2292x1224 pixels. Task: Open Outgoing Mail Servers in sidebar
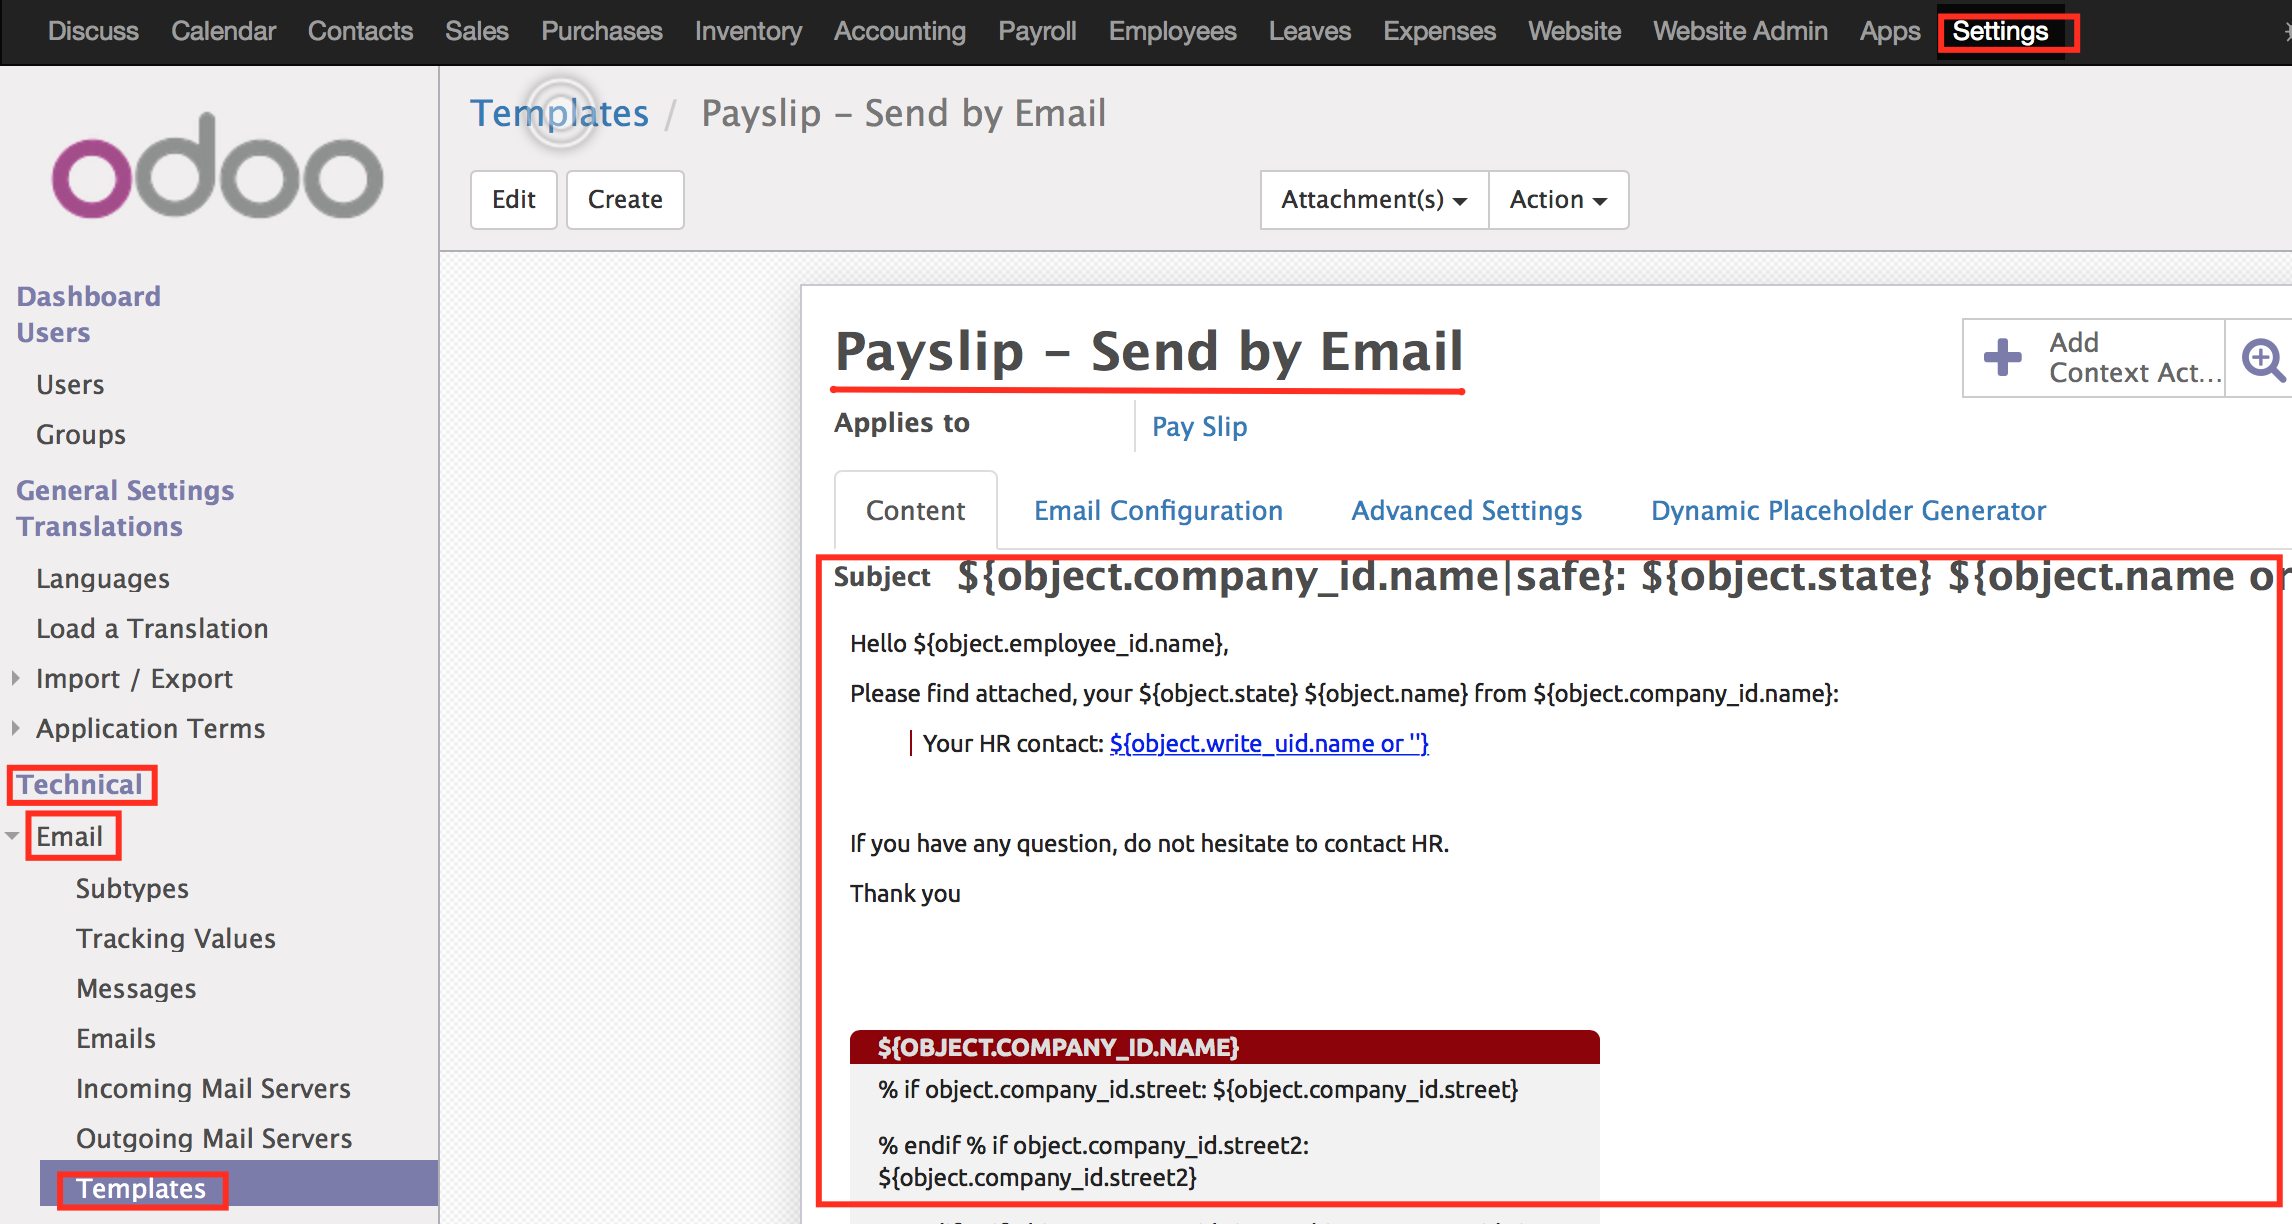coord(214,1138)
